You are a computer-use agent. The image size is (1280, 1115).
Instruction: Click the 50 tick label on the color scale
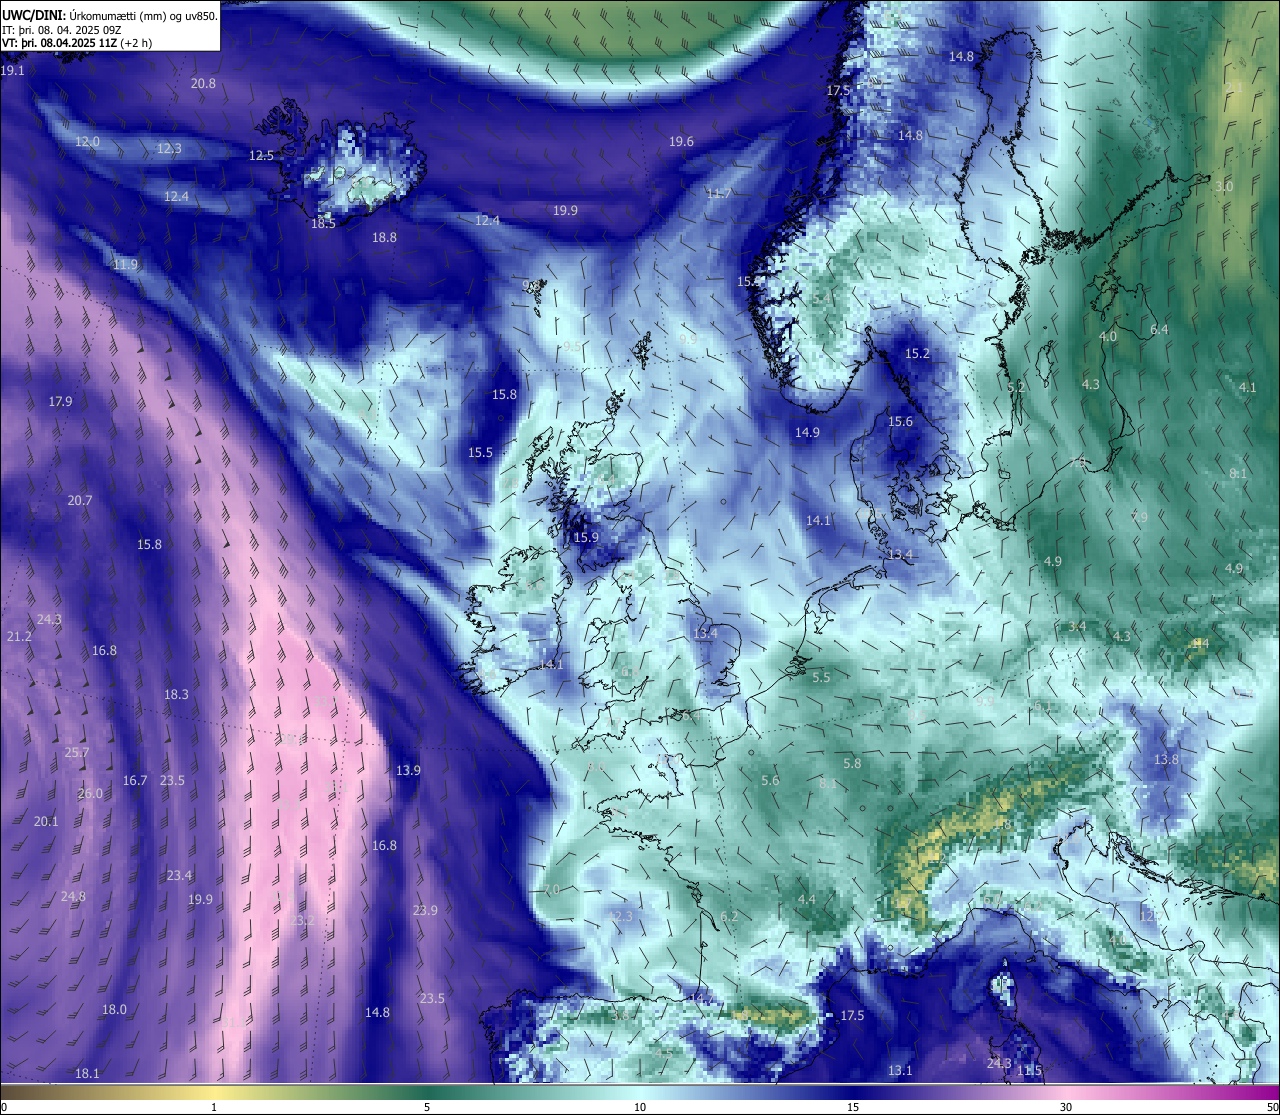click(x=1272, y=1107)
